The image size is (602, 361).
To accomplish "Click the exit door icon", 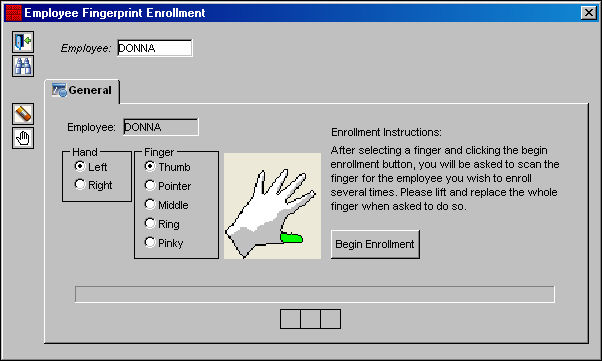I will coord(23,42).
